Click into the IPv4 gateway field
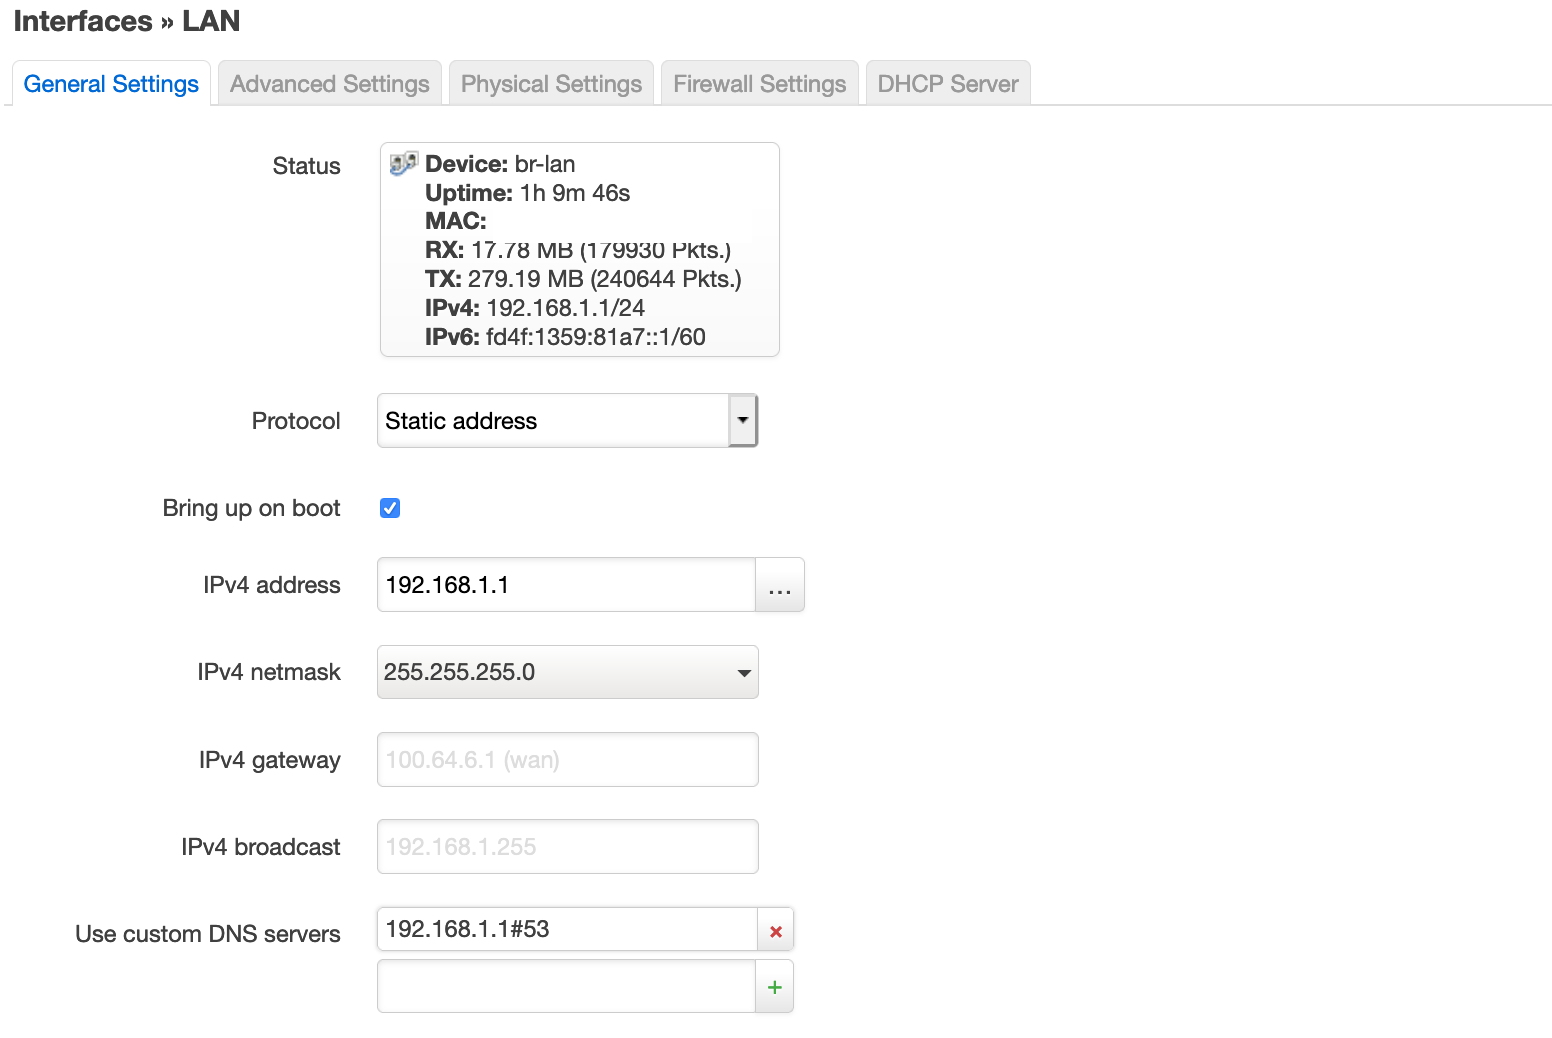This screenshot has height=1038, width=1552. click(x=567, y=760)
